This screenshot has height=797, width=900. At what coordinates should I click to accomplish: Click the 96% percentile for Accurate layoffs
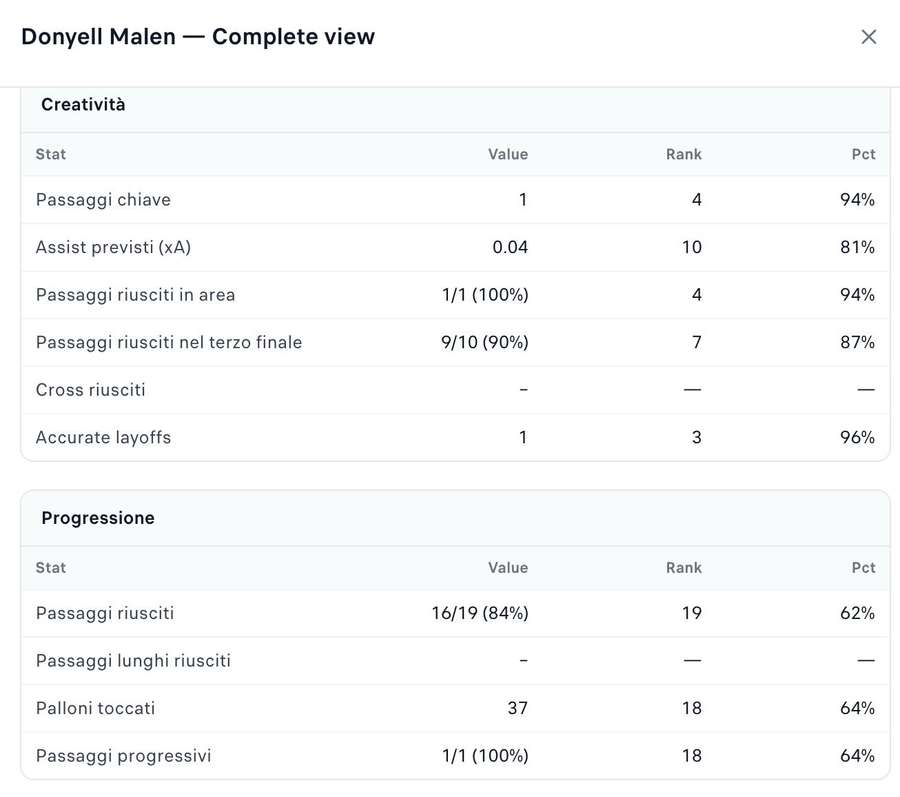[x=858, y=438]
